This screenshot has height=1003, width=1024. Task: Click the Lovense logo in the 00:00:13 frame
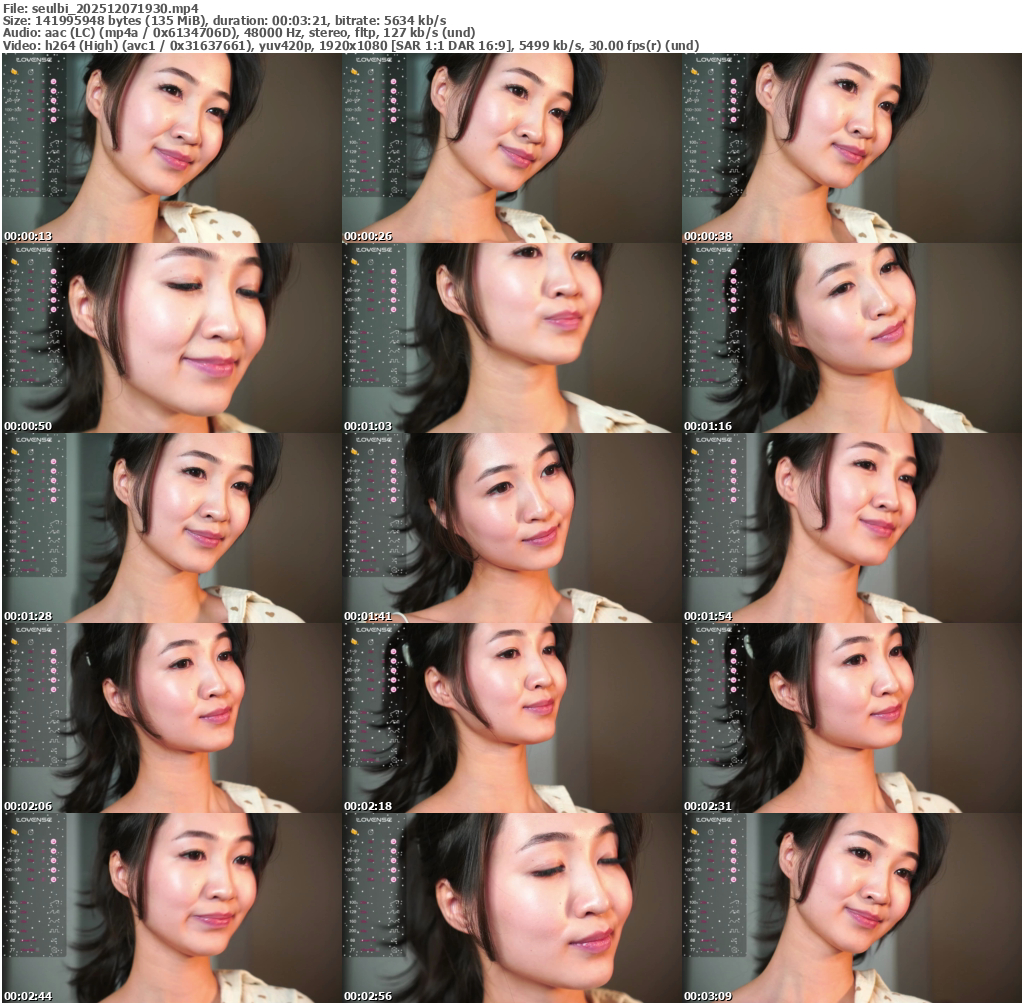pos(34,60)
